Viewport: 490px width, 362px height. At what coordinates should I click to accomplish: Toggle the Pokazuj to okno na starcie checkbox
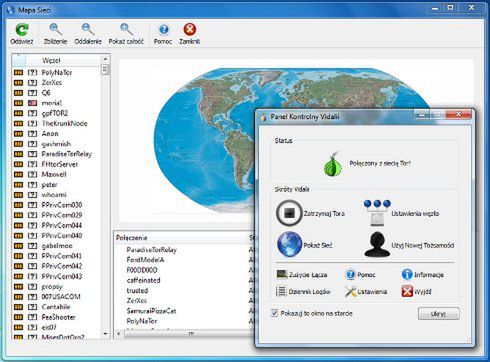pos(274,313)
